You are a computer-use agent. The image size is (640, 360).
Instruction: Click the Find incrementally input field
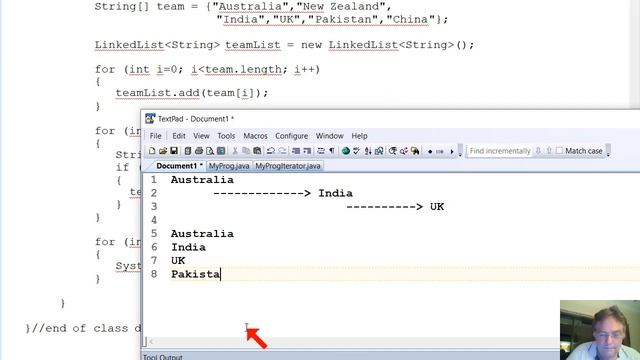(x=500, y=151)
